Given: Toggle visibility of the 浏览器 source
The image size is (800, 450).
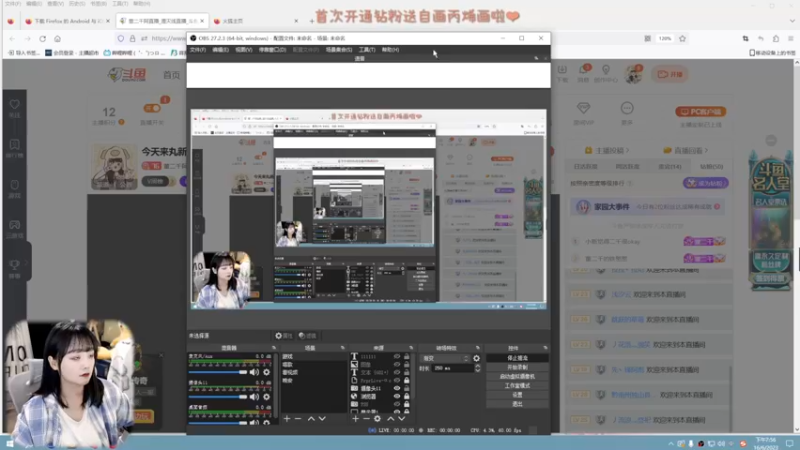Looking at the screenshot, I should coord(397,396).
